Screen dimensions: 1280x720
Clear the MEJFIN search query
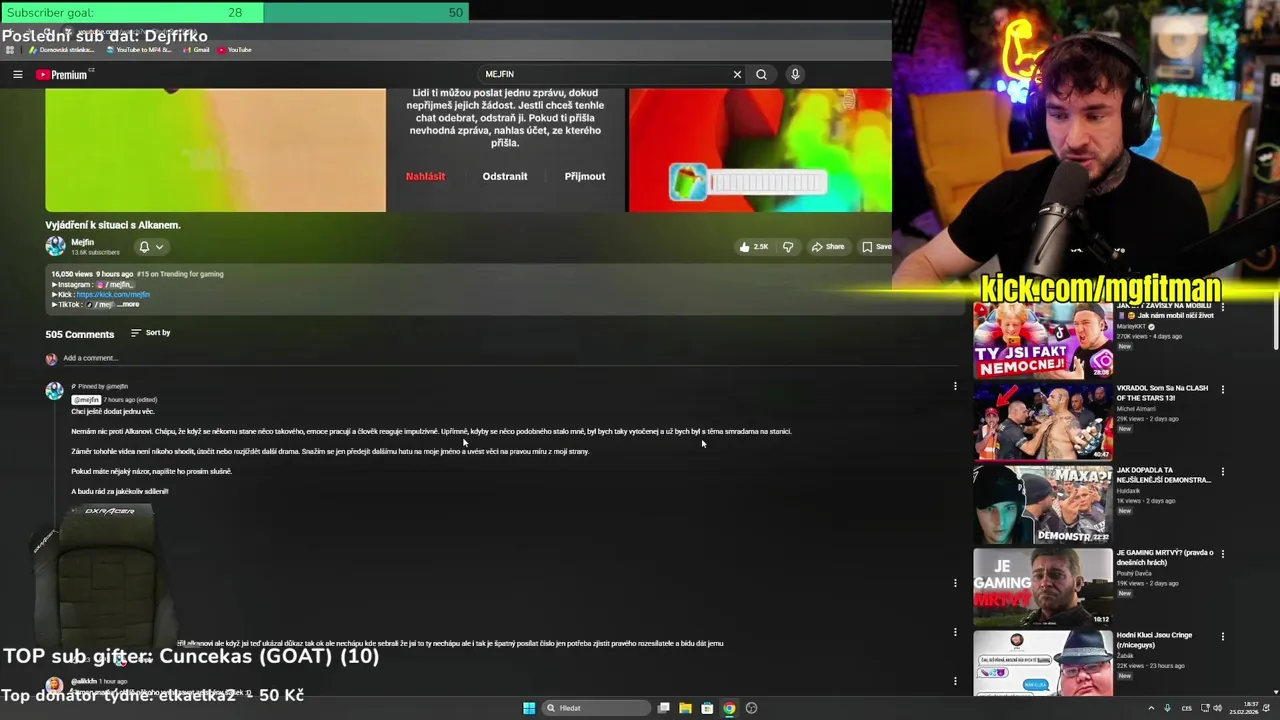(x=737, y=74)
